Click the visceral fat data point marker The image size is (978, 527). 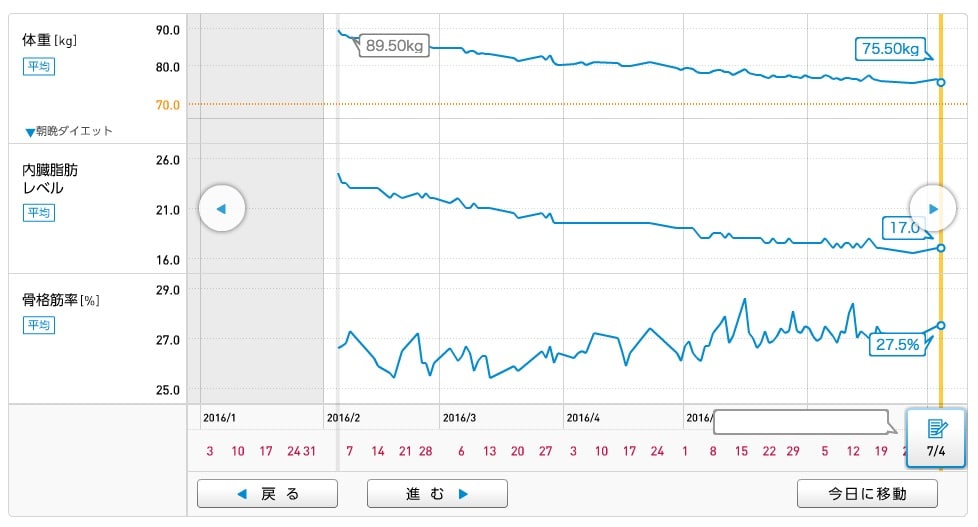[941, 248]
